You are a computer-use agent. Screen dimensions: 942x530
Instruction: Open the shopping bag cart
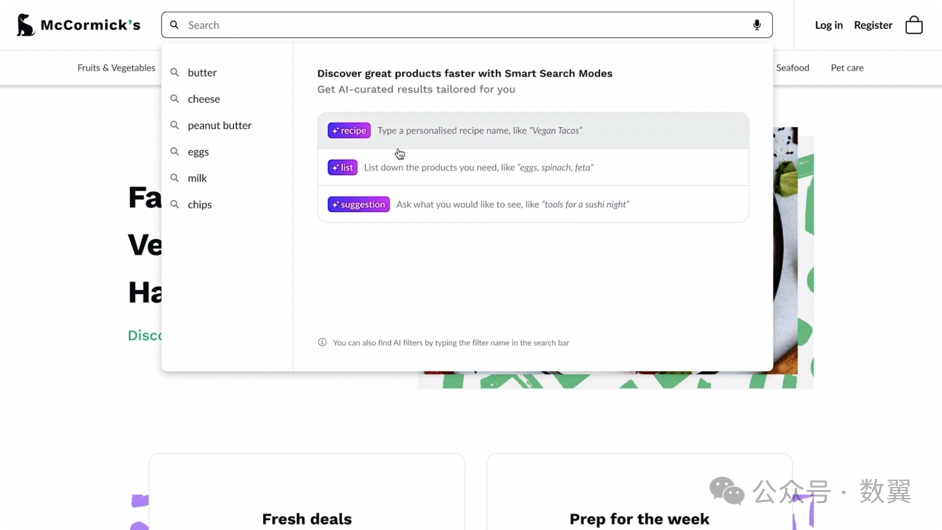pyautogui.click(x=914, y=25)
